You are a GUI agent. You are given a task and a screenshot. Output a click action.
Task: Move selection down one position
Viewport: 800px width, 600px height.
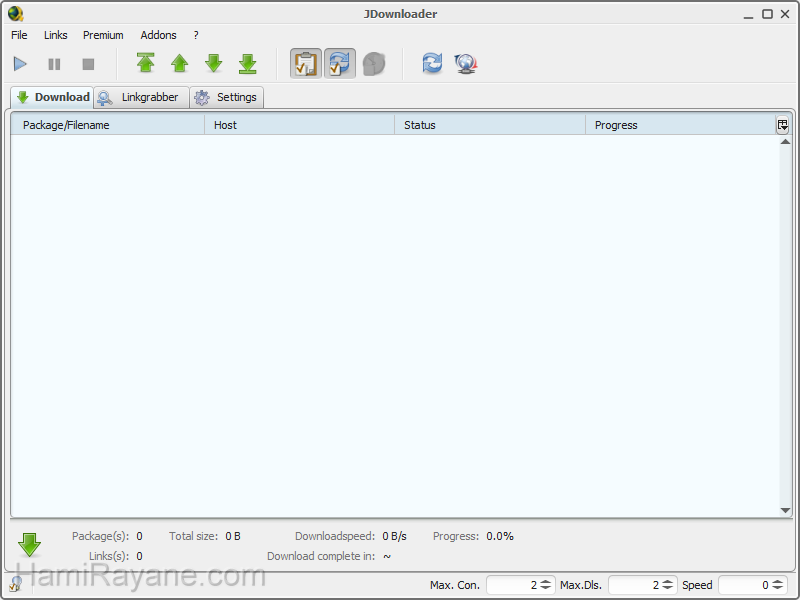point(214,63)
